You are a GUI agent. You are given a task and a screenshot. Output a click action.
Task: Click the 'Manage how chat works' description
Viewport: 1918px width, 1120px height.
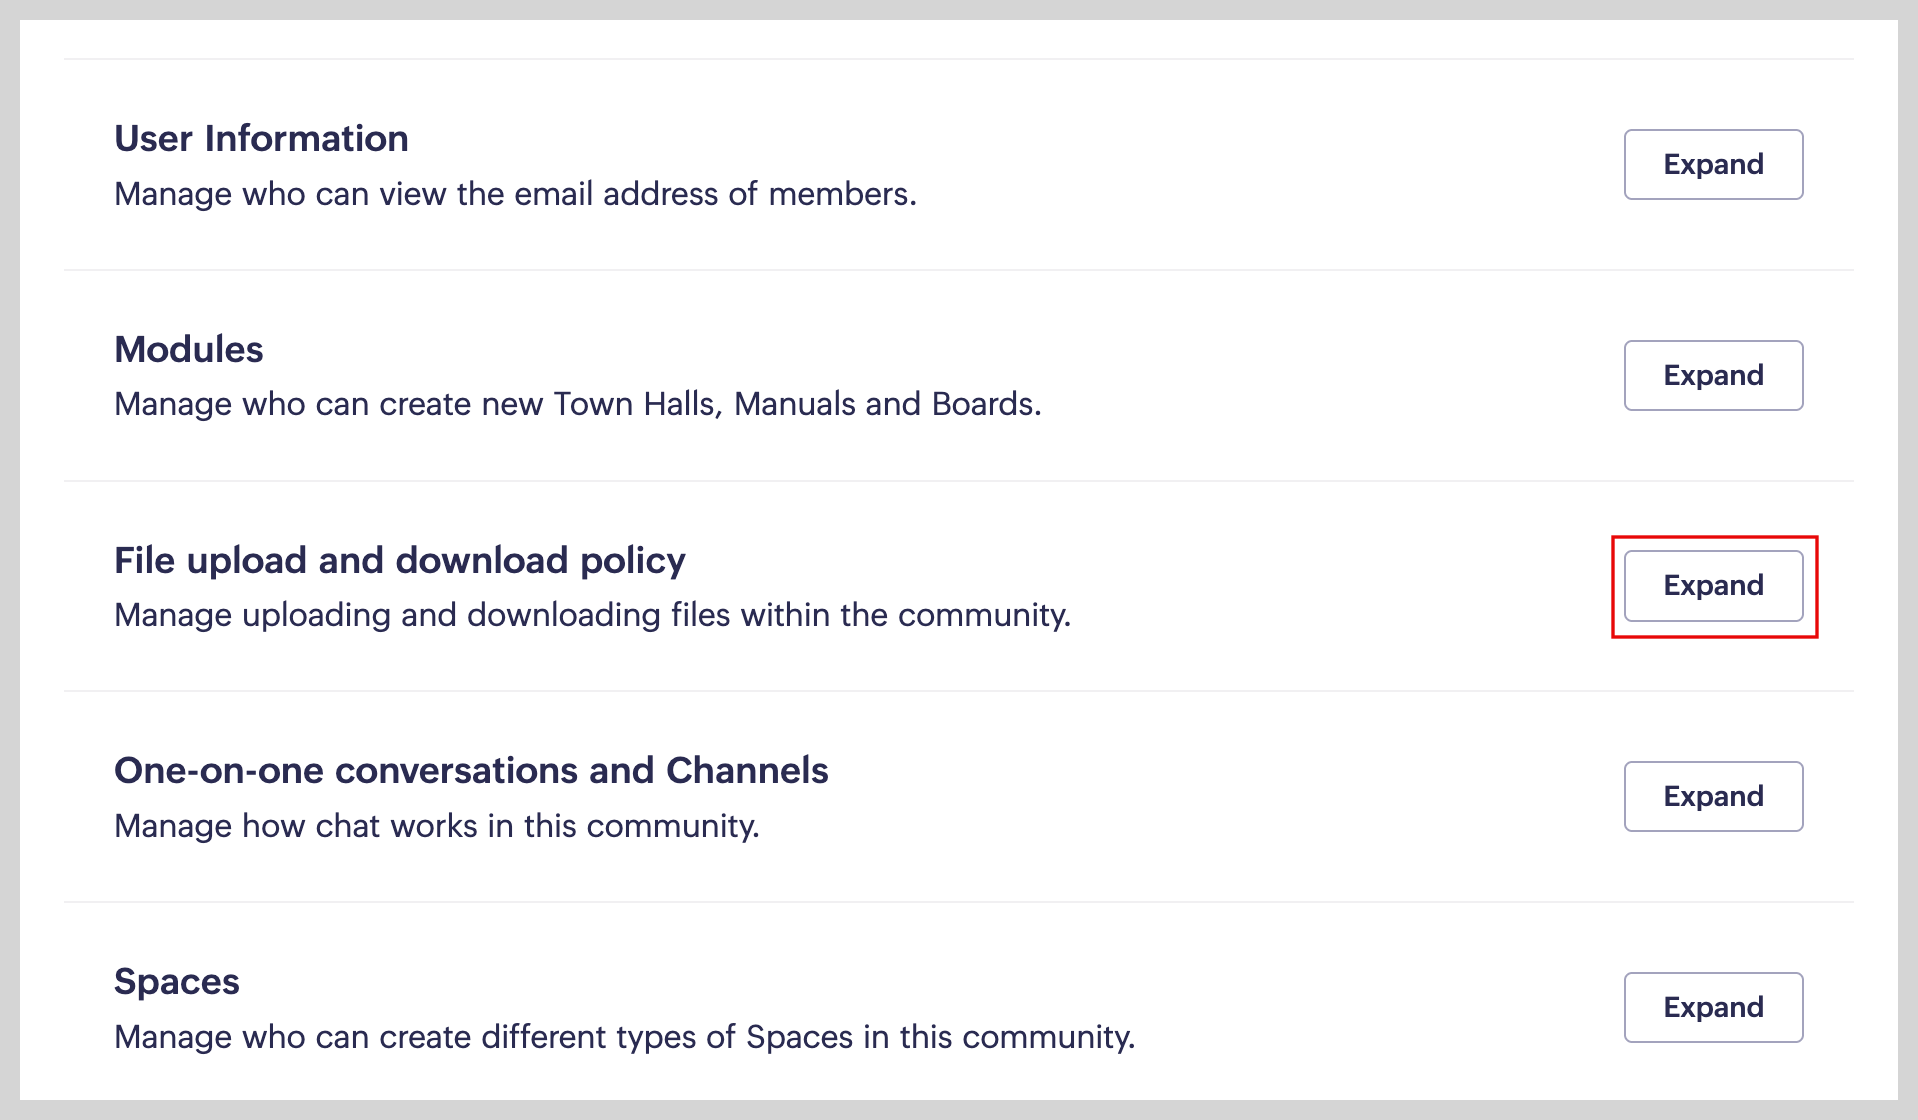[x=437, y=826]
